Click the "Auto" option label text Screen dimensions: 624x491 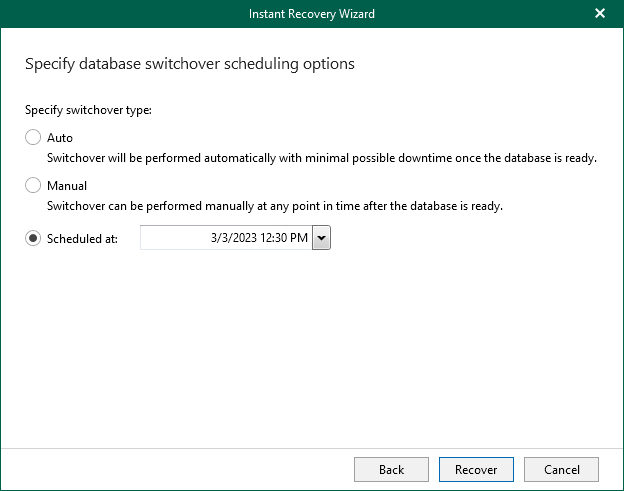pyautogui.click(x=60, y=138)
